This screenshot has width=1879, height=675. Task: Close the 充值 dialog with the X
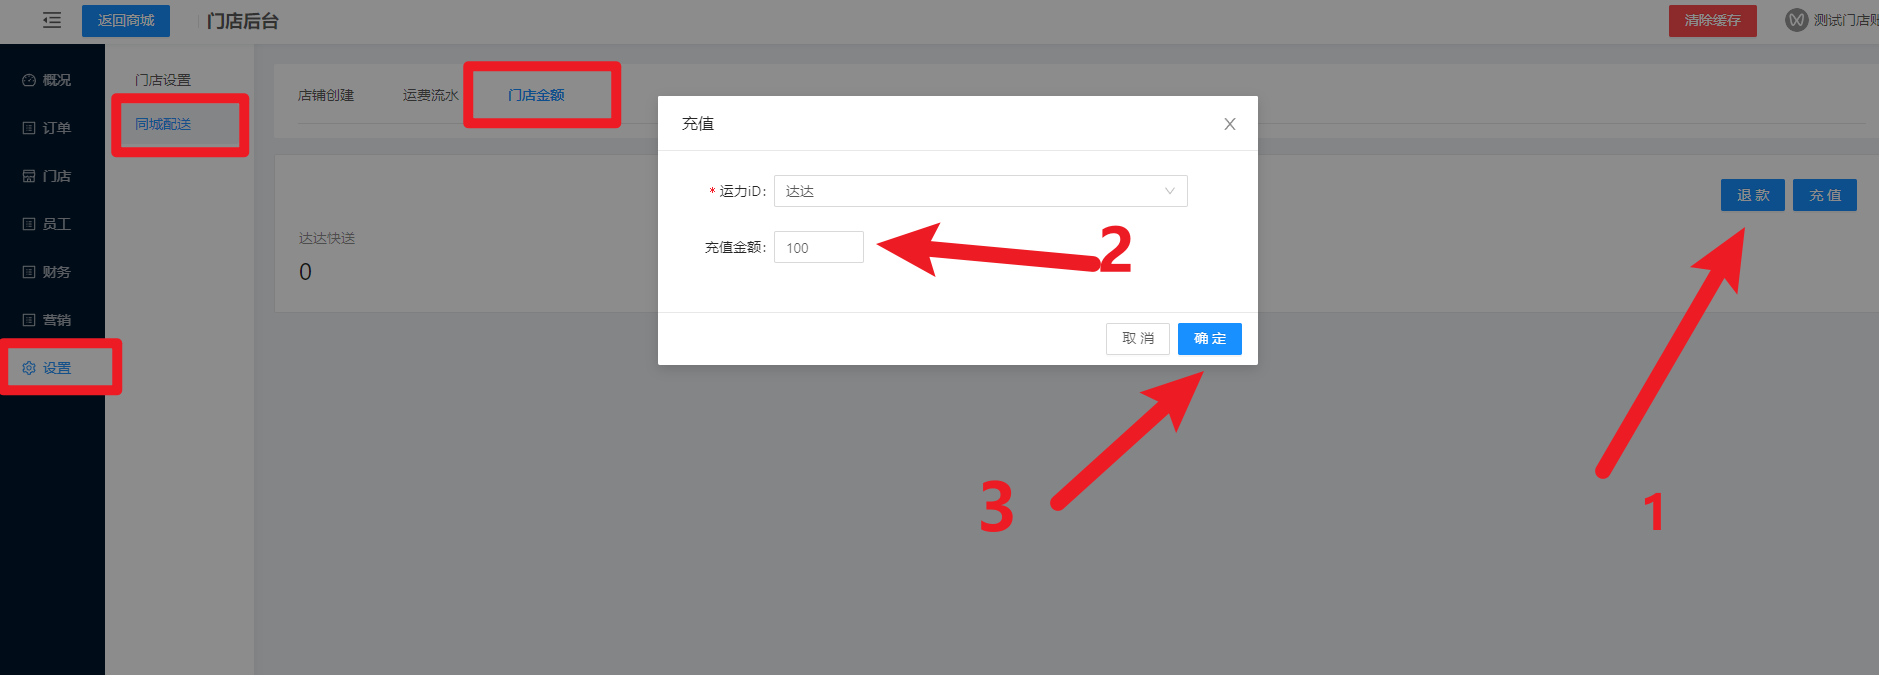pyautogui.click(x=1230, y=124)
